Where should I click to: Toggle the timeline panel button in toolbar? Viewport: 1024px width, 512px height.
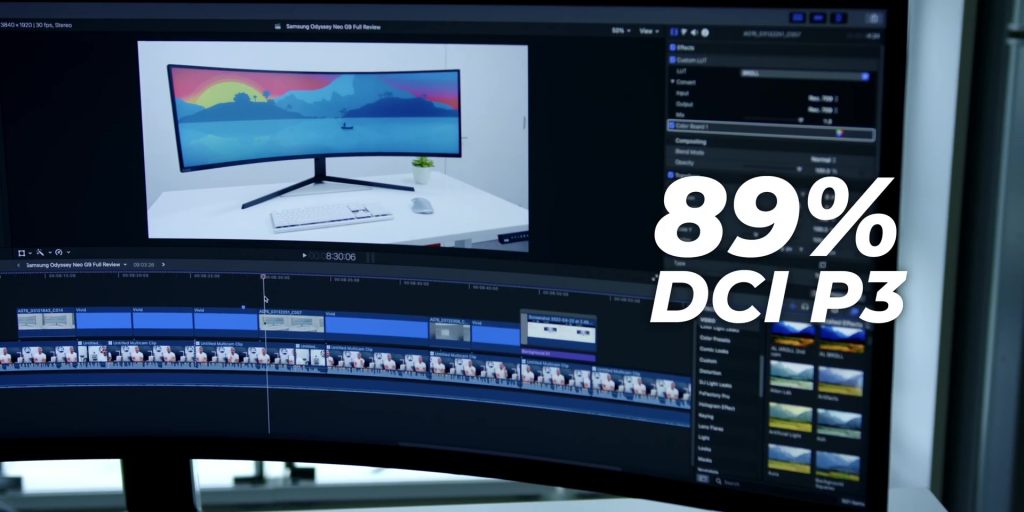point(818,18)
